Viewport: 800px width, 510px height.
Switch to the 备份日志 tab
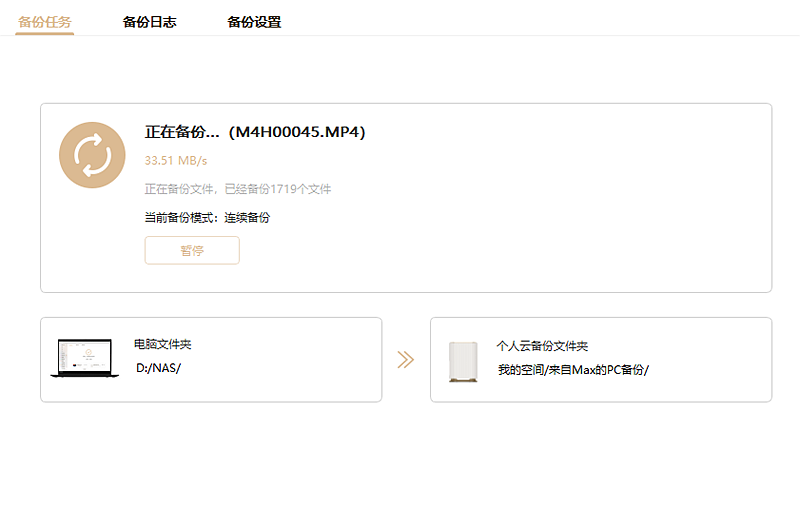click(x=149, y=22)
